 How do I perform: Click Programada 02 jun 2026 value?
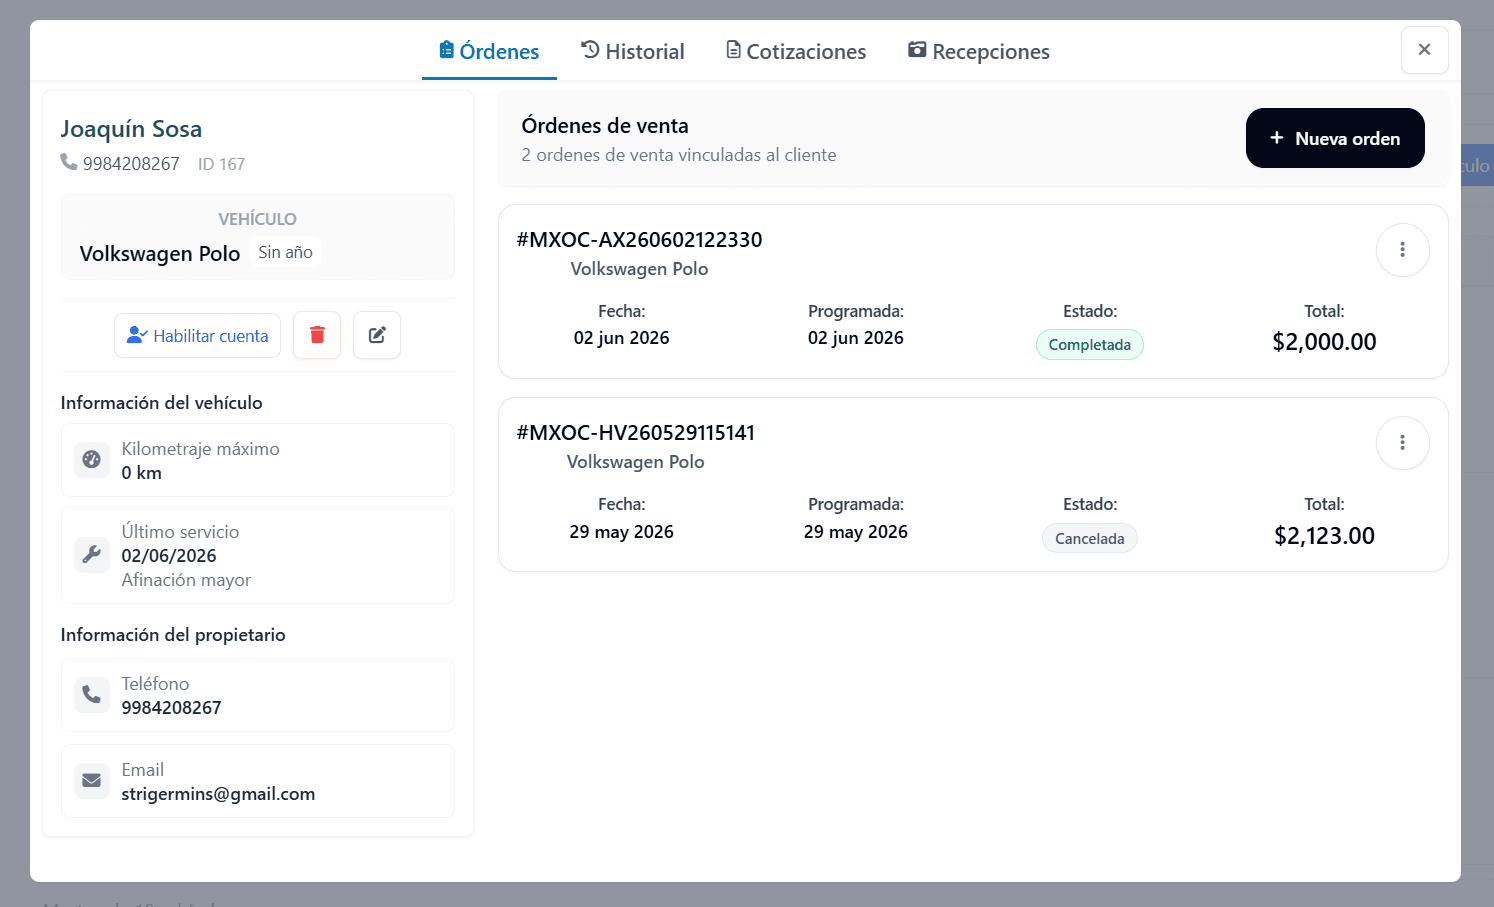pos(856,338)
